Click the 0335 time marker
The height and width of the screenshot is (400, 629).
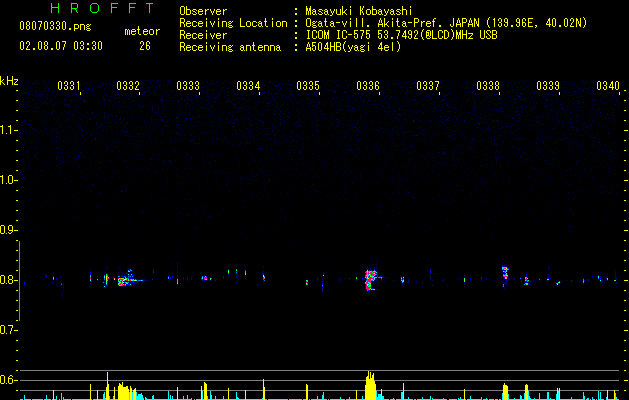coord(308,85)
